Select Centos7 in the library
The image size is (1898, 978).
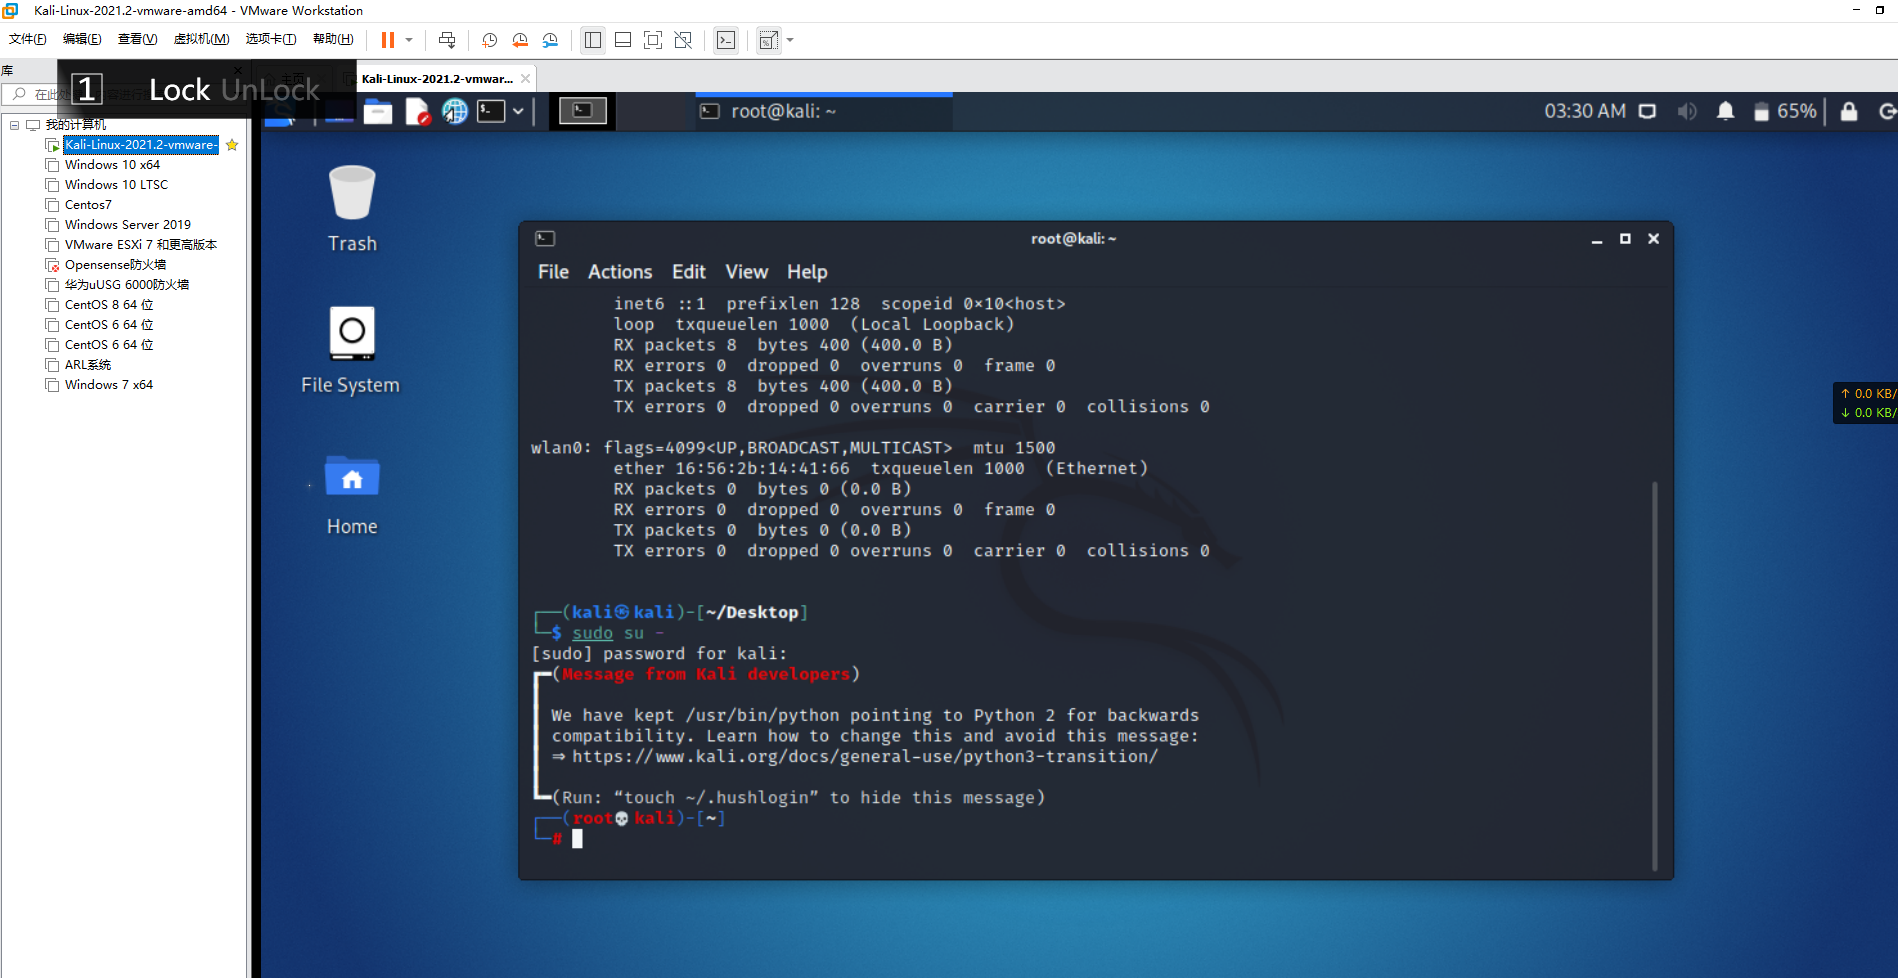(88, 205)
